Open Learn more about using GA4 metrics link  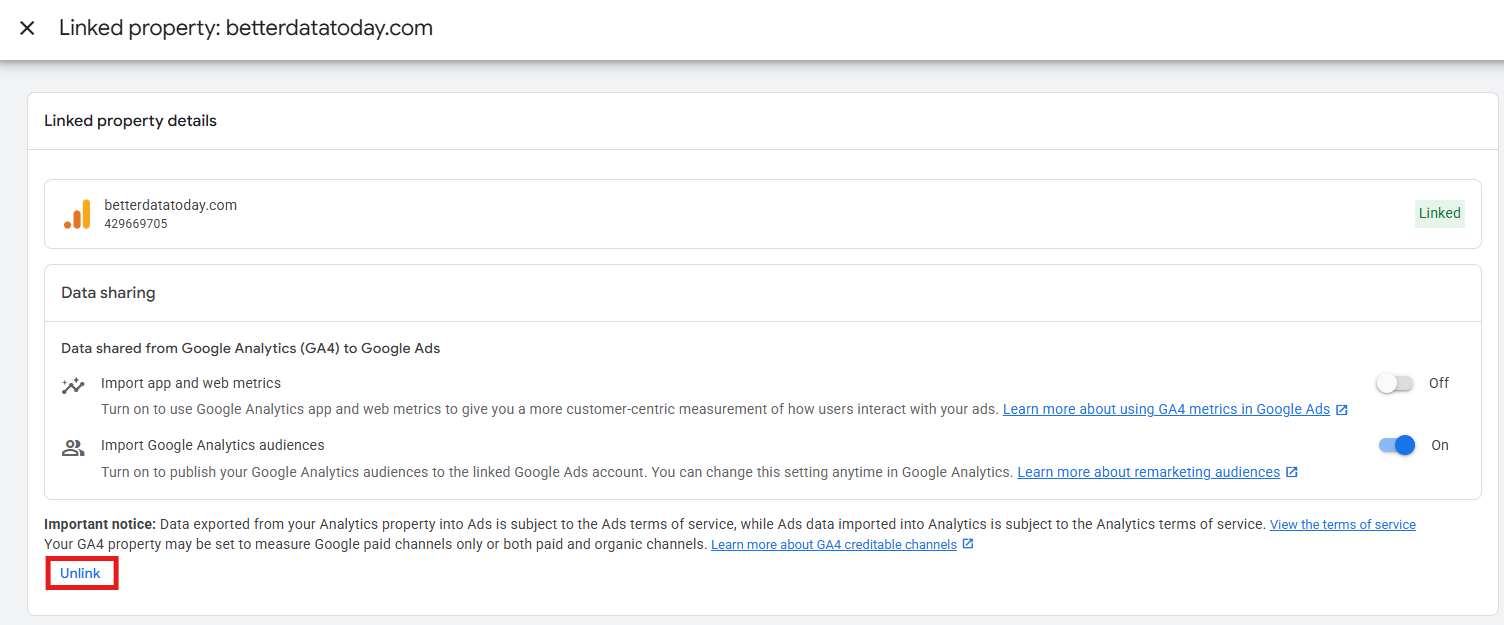(1175, 409)
